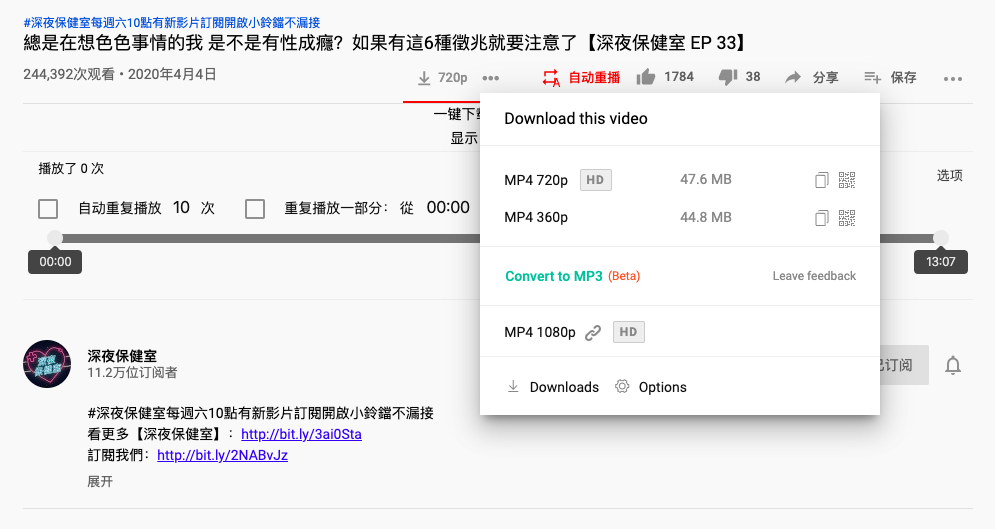The height and width of the screenshot is (529, 995).
Task: Click the Download this video heading
Action: [576, 119]
